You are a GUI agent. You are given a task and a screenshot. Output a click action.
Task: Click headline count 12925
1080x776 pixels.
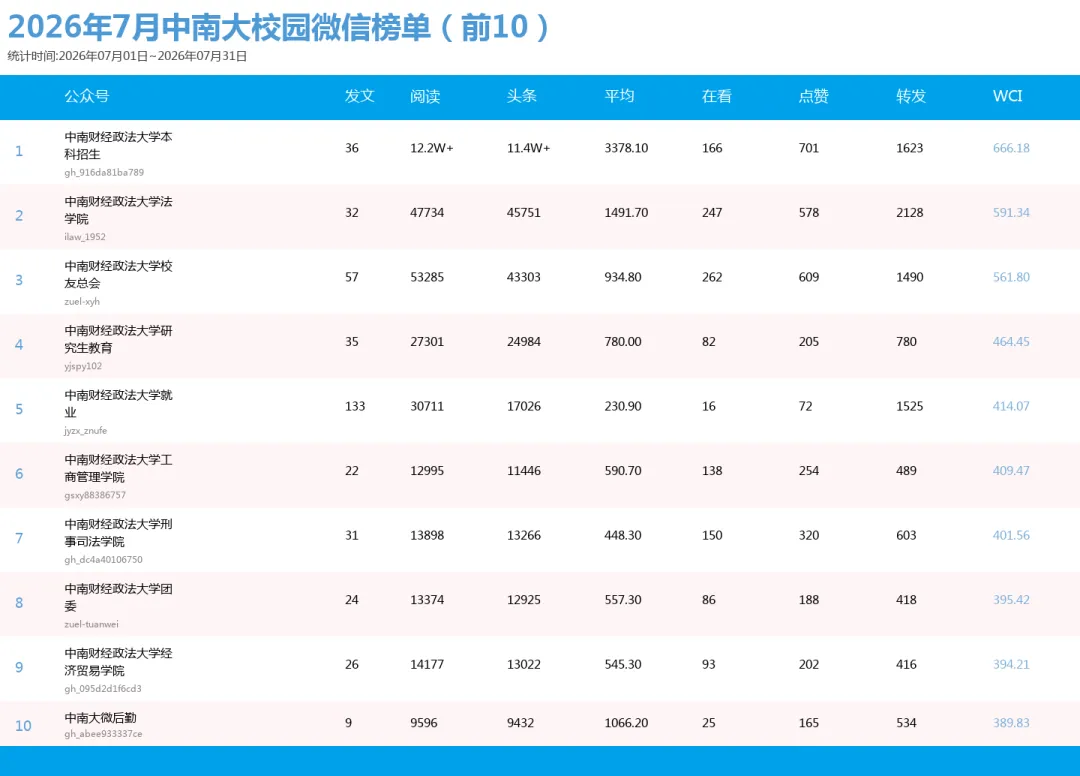point(523,600)
